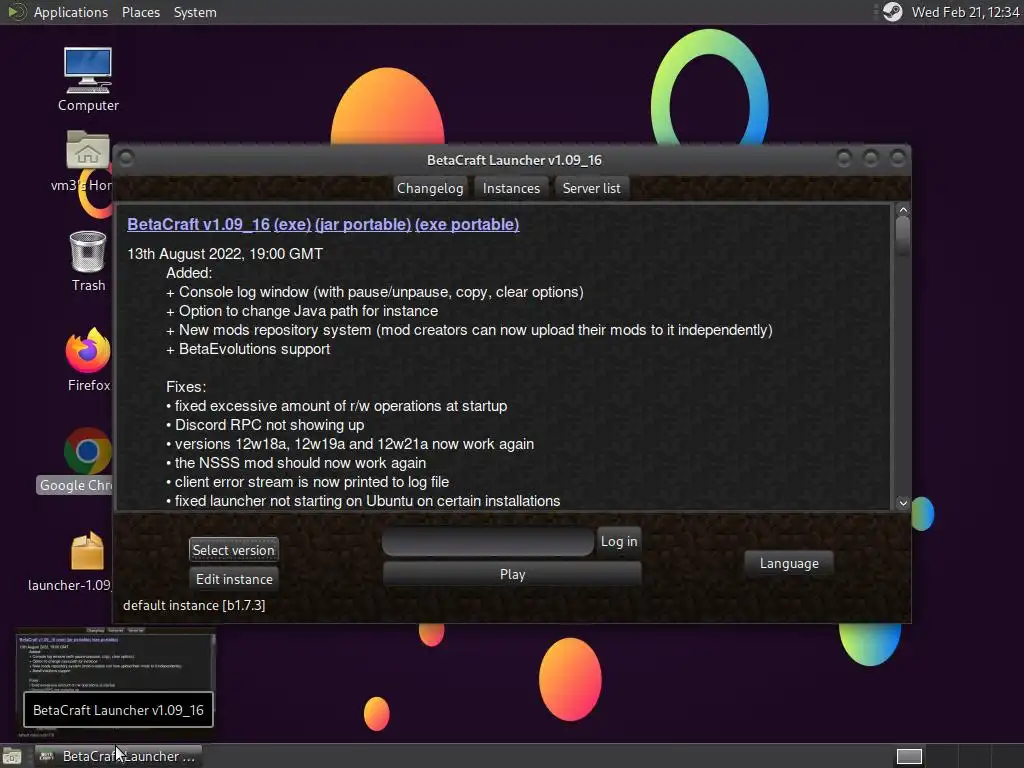Switch to the Instances tab
This screenshot has height=768, width=1024.
point(511,188)
